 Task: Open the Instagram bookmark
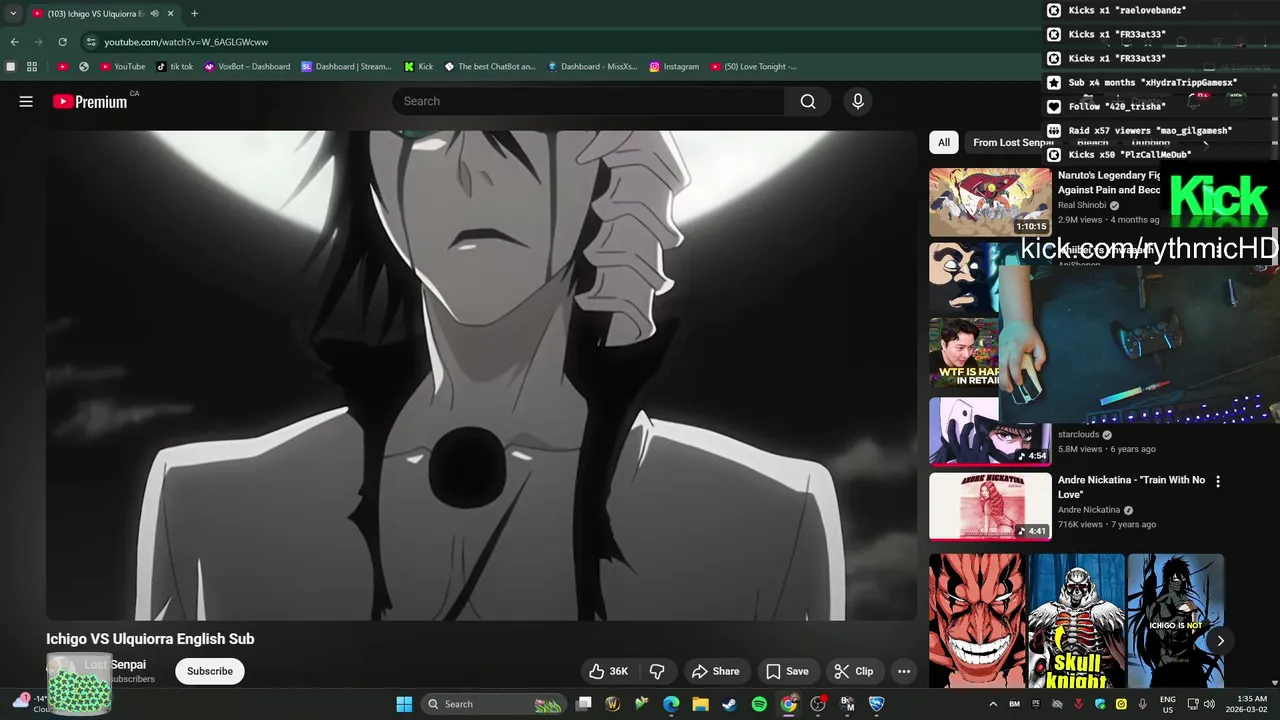point(674,67)
